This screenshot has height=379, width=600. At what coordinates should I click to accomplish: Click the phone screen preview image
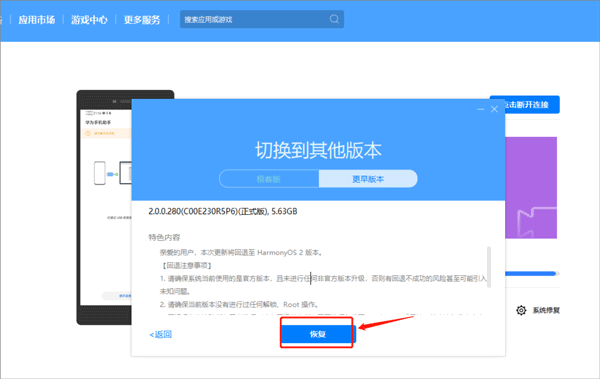point(106,207)
